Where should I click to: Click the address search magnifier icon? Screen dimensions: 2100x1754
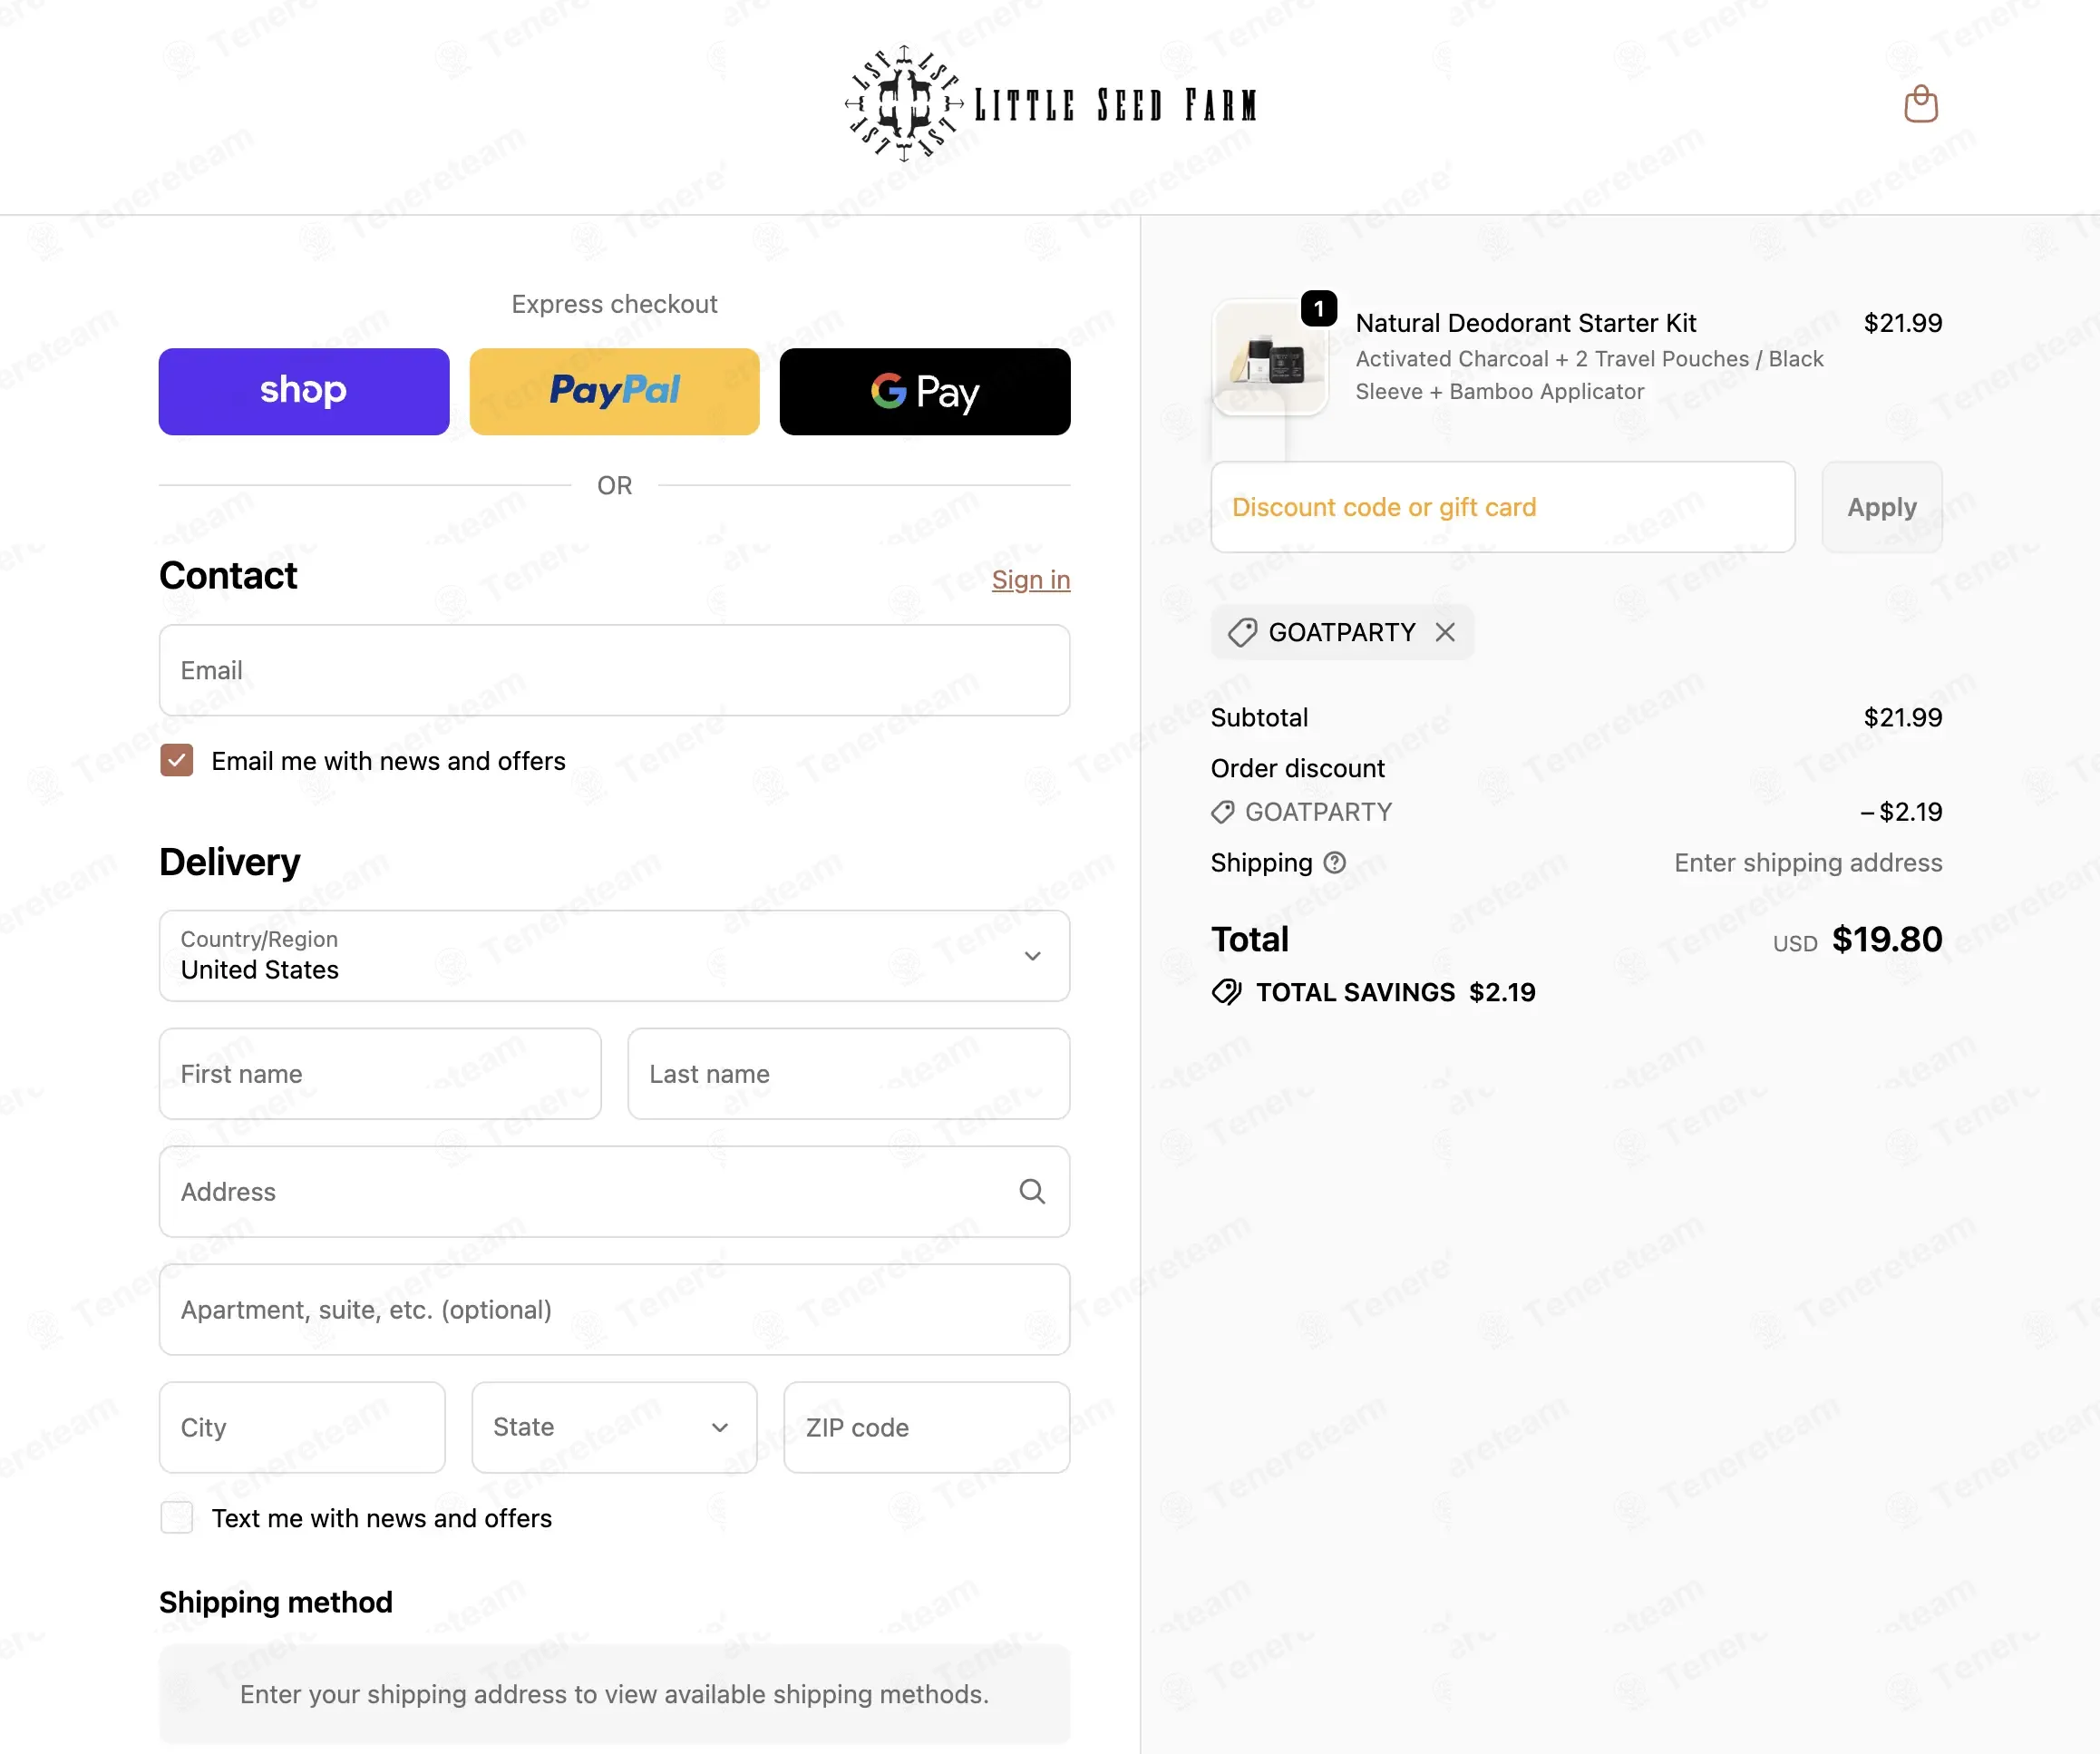pyautogui.click(x=1032, y=1191)
